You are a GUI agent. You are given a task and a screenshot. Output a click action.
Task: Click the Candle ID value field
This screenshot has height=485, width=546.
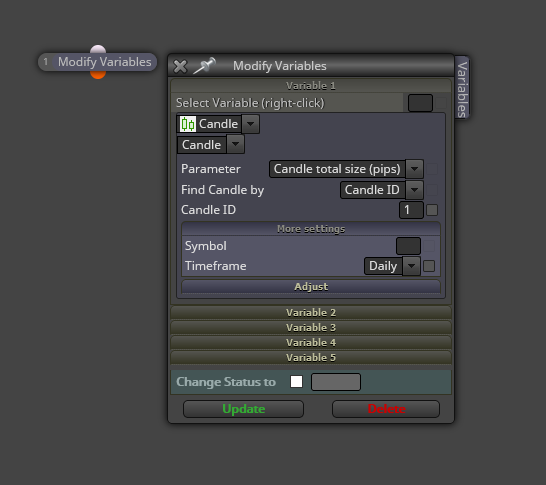(411, 210)
